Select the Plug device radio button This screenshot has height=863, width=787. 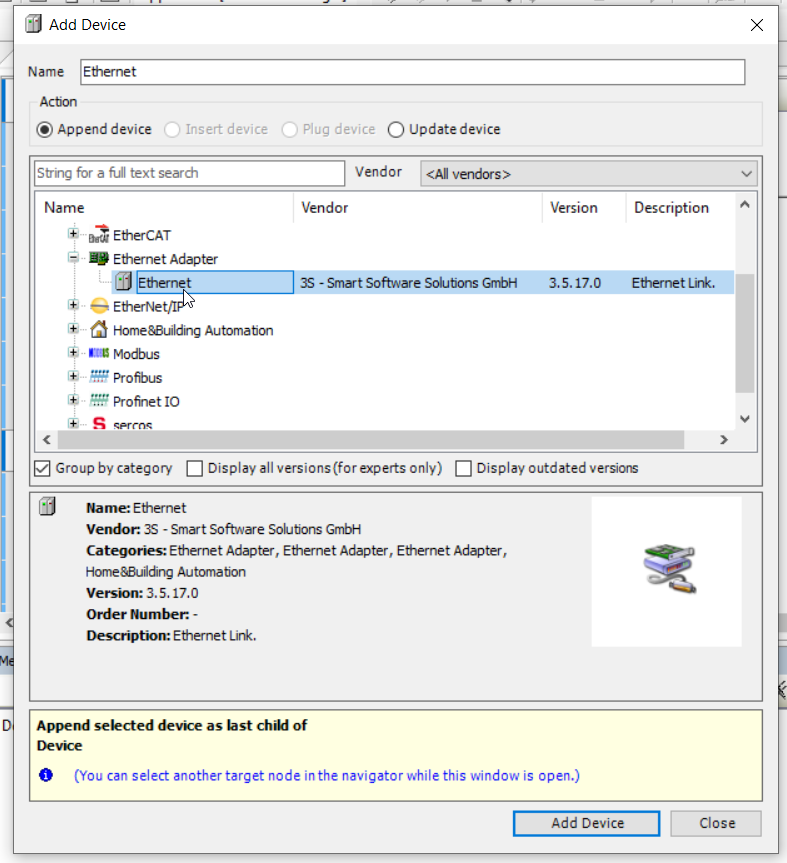289,129
